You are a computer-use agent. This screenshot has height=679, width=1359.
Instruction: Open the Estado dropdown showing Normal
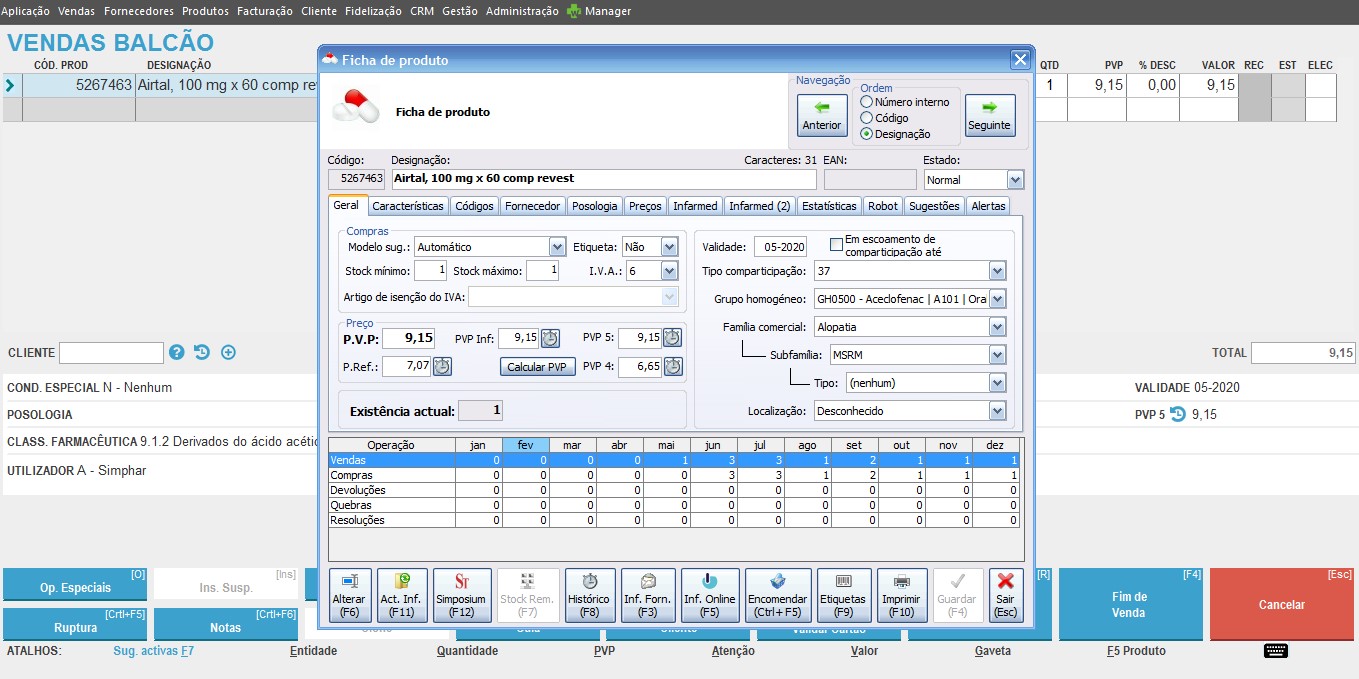click(x=1015, y=180)
